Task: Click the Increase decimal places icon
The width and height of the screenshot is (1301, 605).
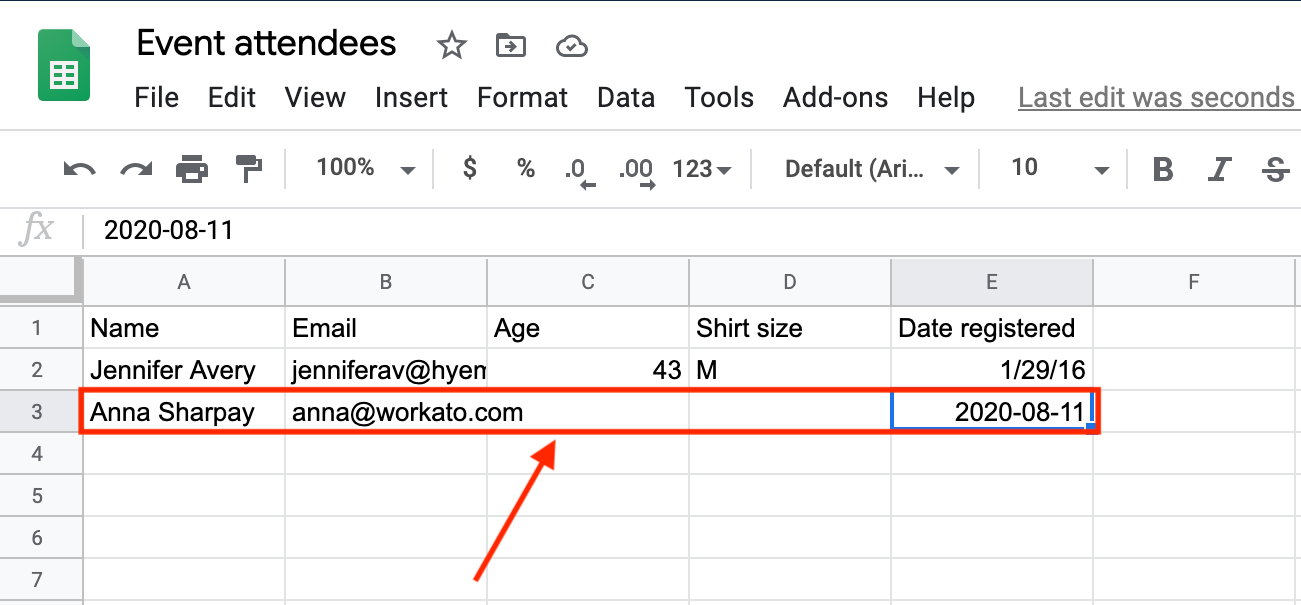Action: 636,168
